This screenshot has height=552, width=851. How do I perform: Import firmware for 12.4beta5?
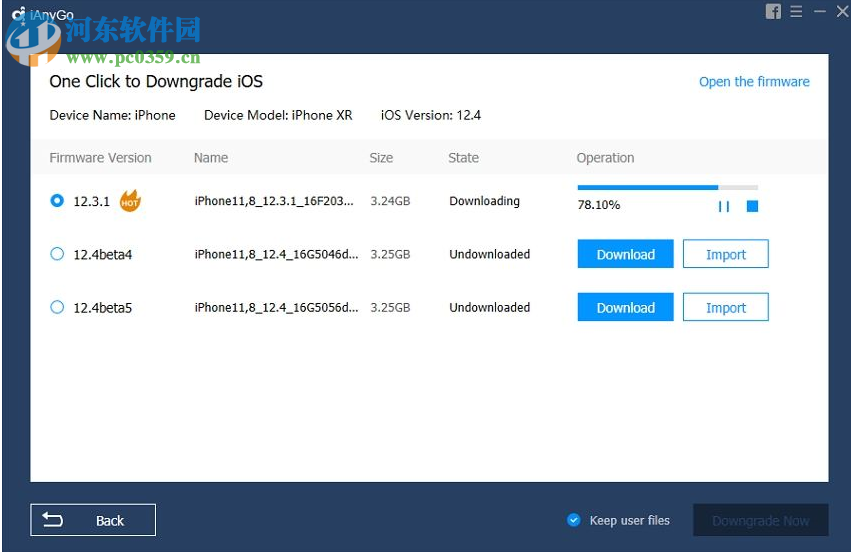coord(726,307)
